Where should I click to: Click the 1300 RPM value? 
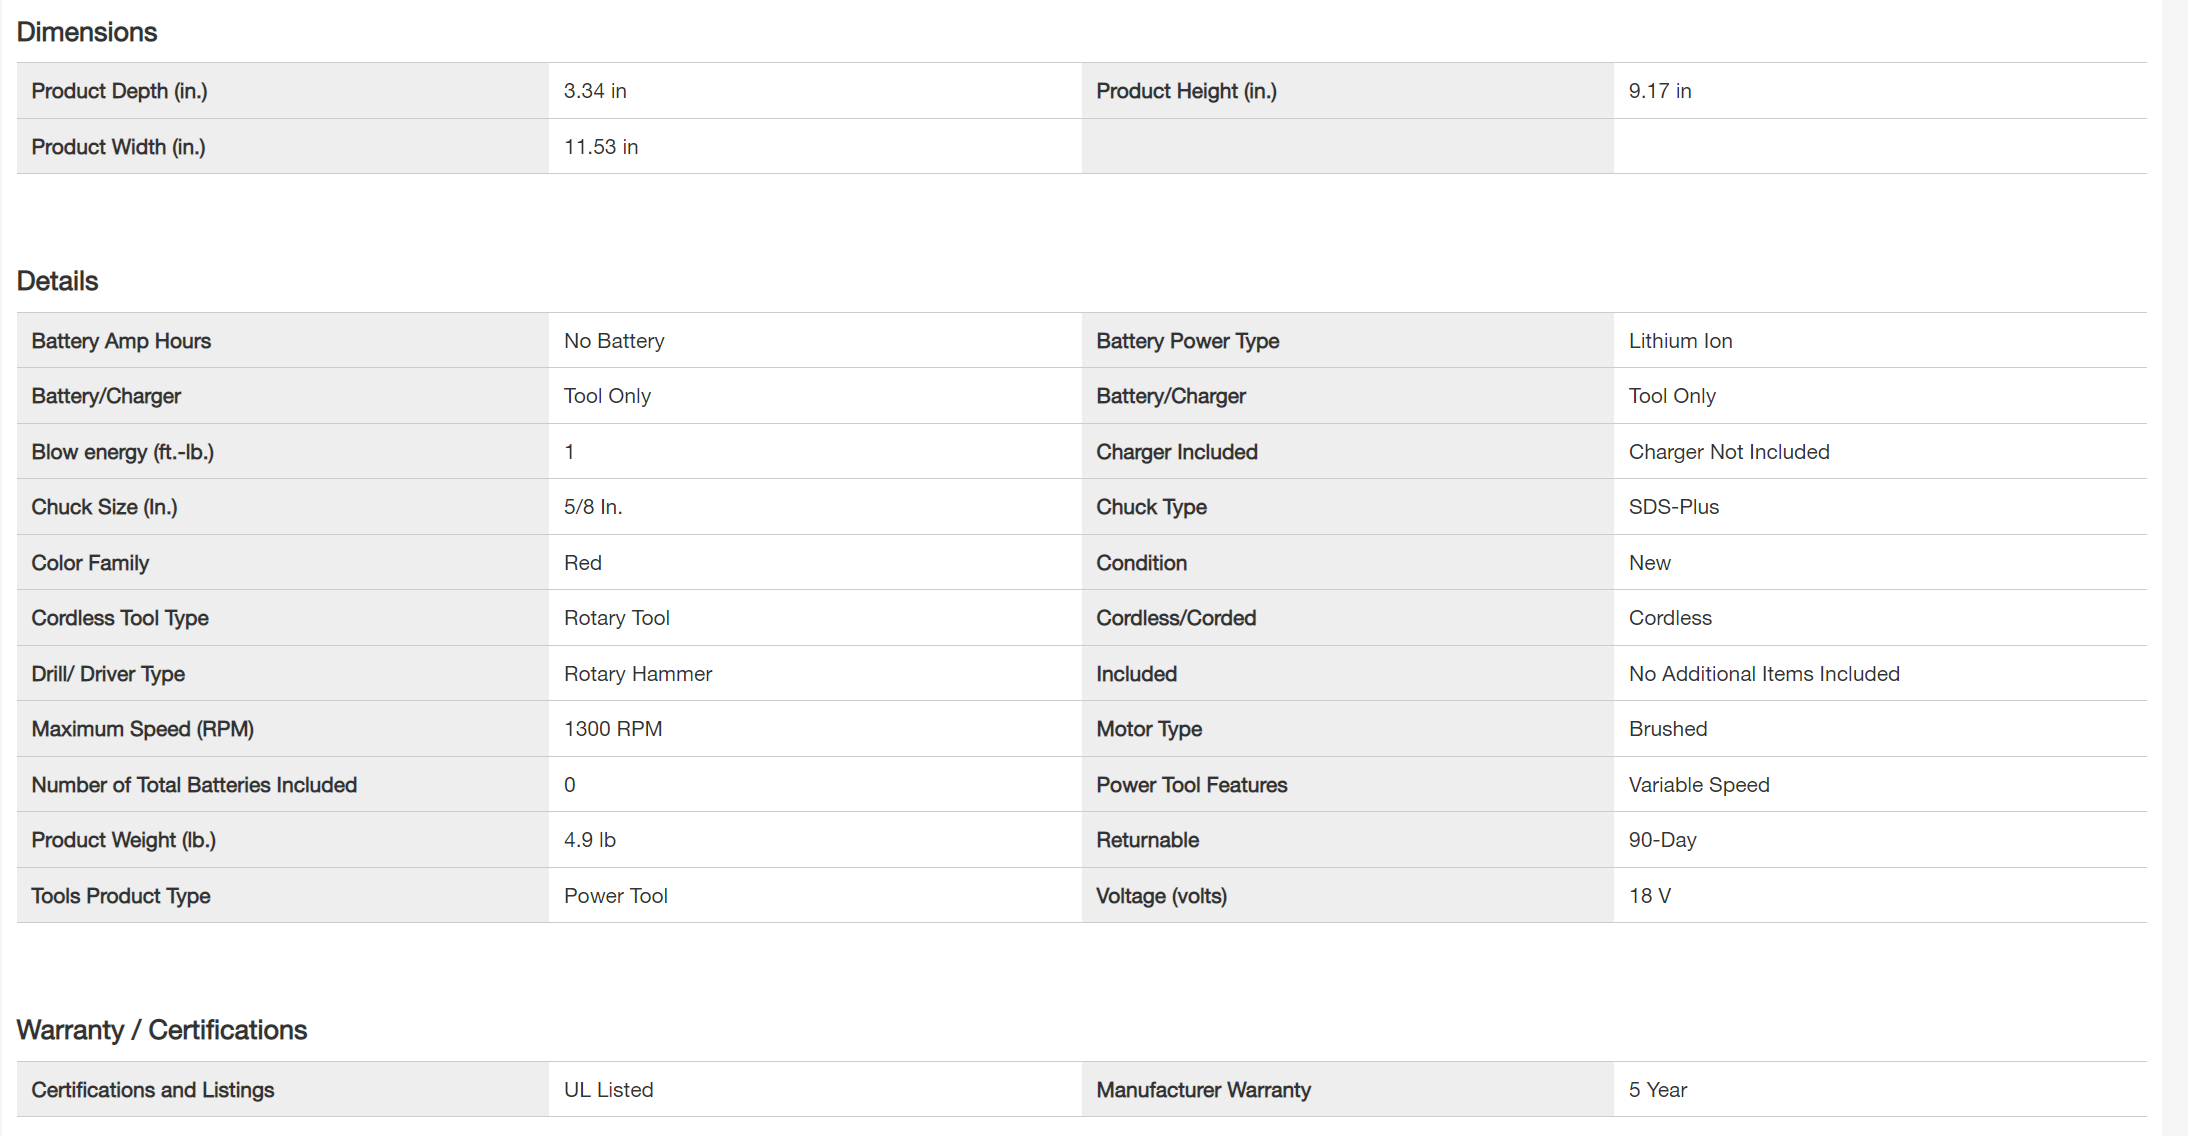613,729
